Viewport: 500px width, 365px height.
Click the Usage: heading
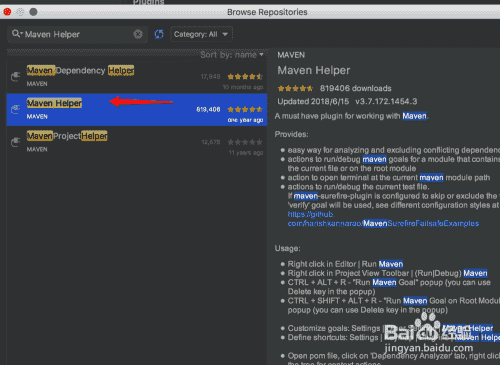tap(287, 248)
